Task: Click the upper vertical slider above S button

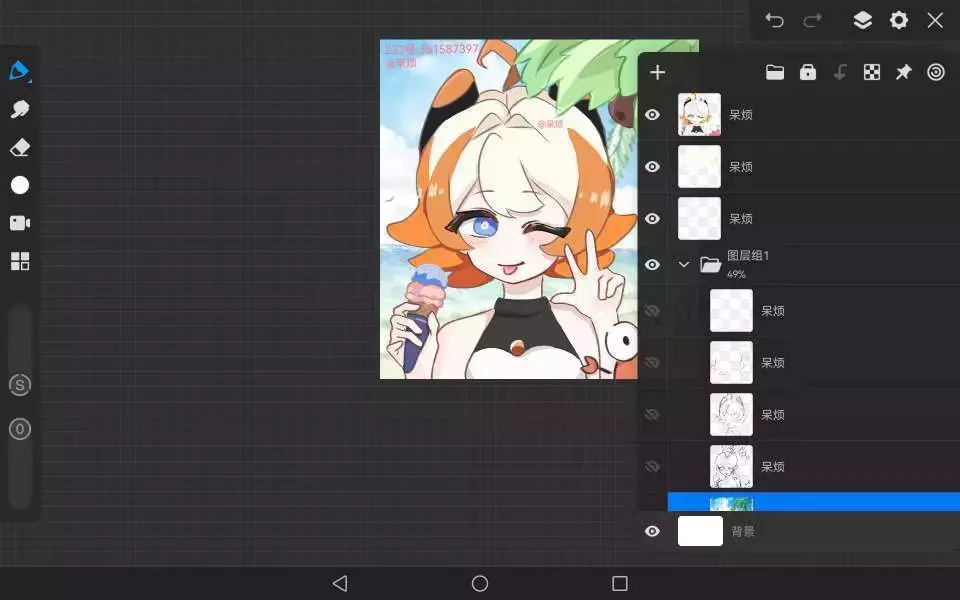Action: pos(20,337)
